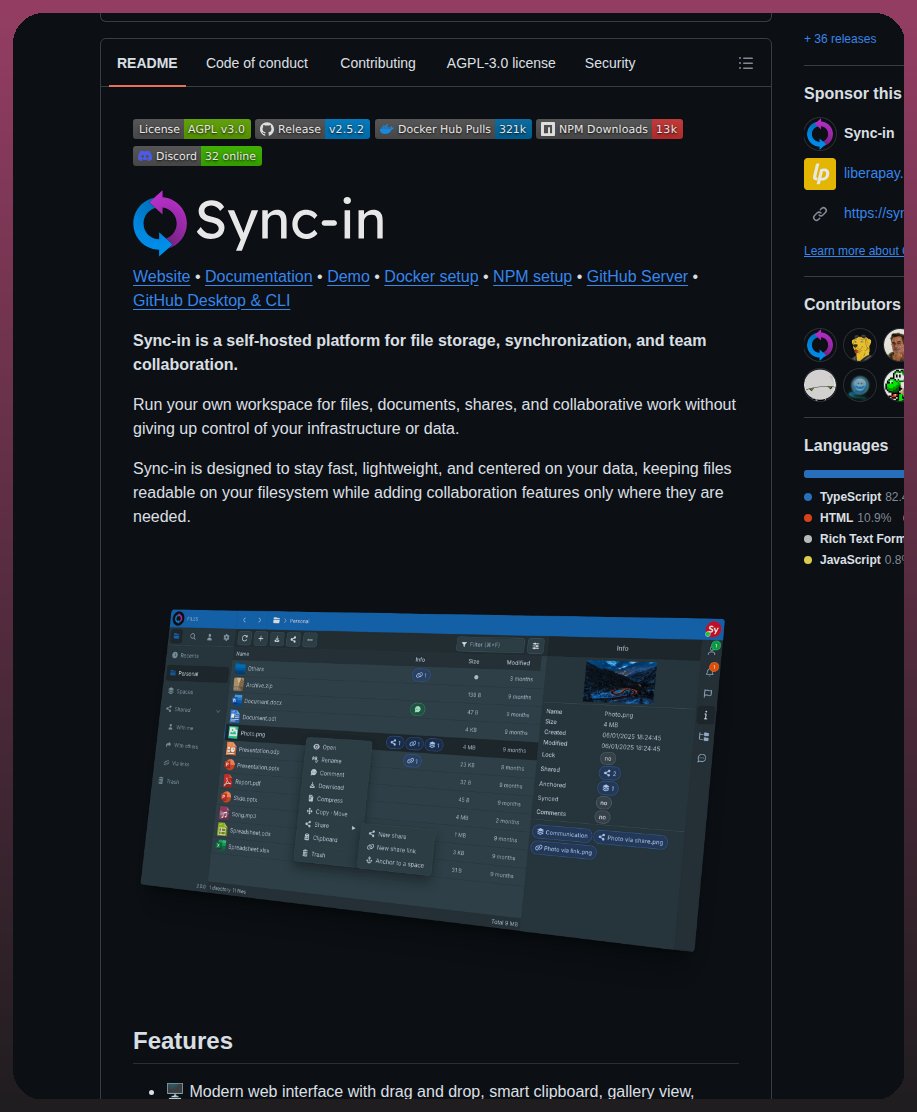Click the Discord 32 online badge
The height and width of the screenshot is (1112, 917).
197,156
